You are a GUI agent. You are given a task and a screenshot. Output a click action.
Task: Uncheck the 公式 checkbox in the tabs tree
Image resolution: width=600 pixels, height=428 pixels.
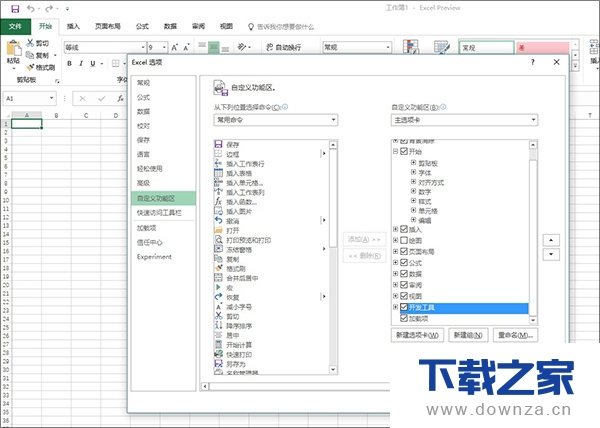(x=404, y=263)
